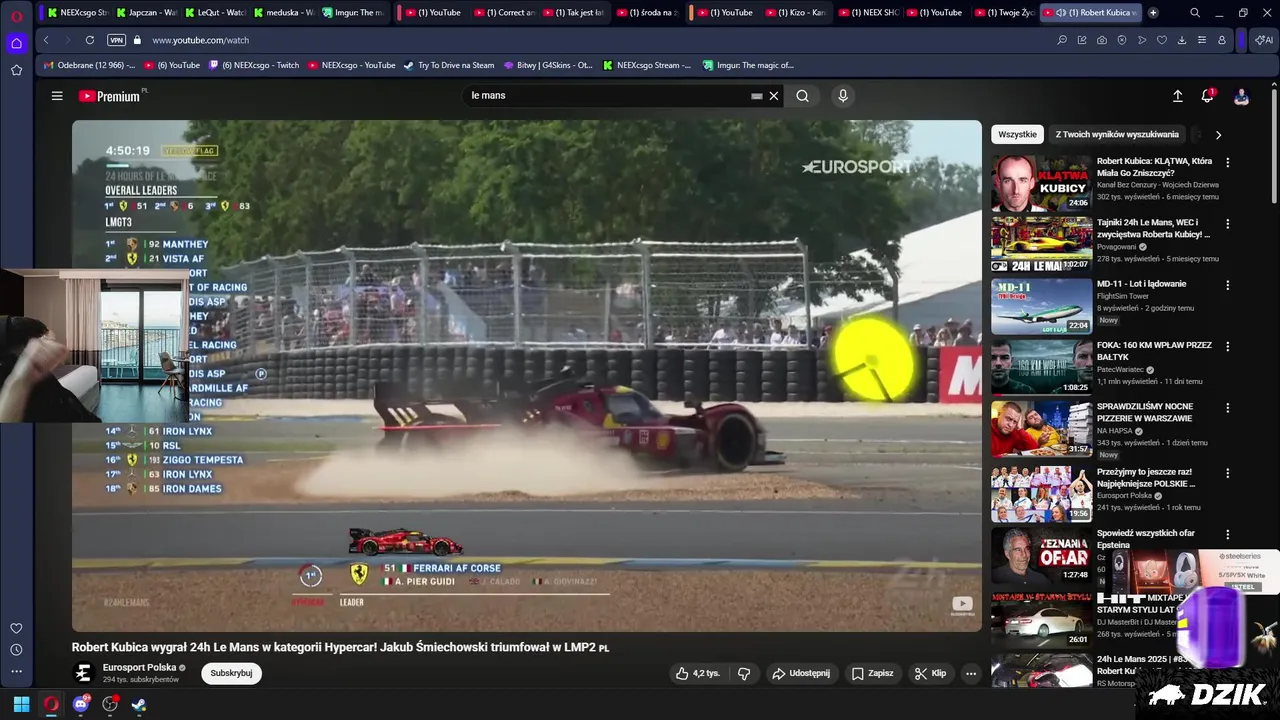This screenshot has width=1280, height=720.
Task: Open Discord from the taskbar
Action: click(80, 704)
